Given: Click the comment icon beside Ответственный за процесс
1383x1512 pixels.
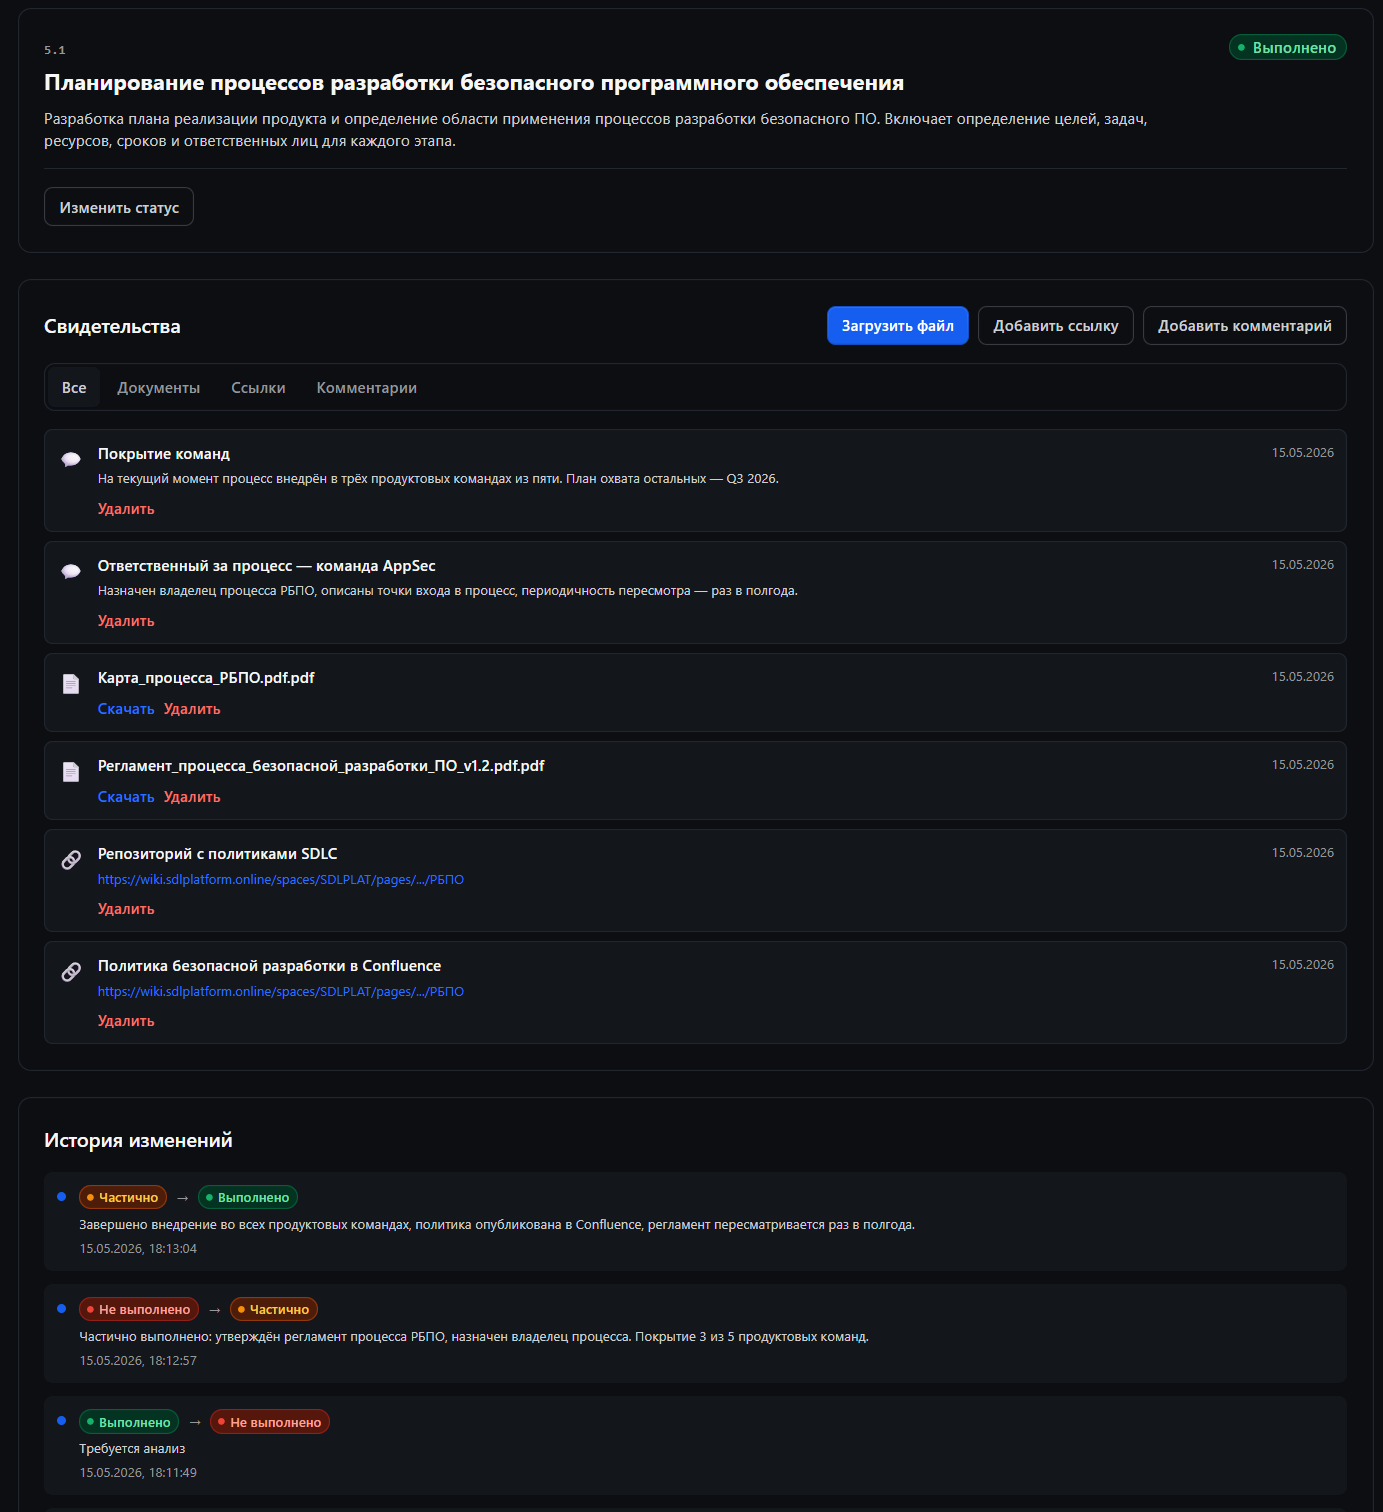Looking at the screenshot, I should 71,572.
